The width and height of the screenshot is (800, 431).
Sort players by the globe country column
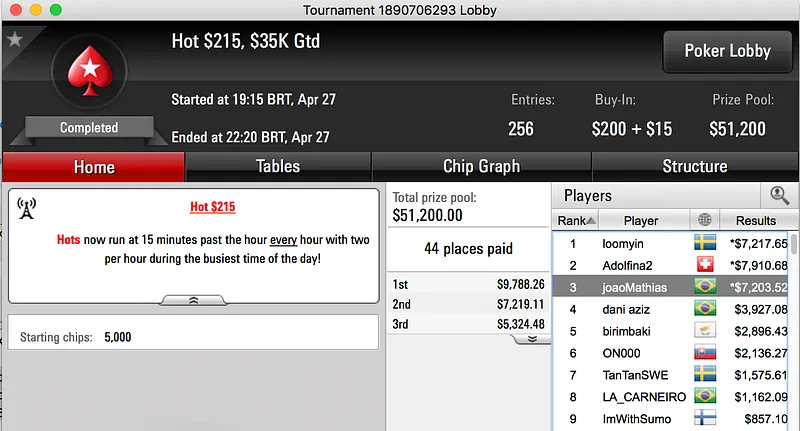click(705, 220)
